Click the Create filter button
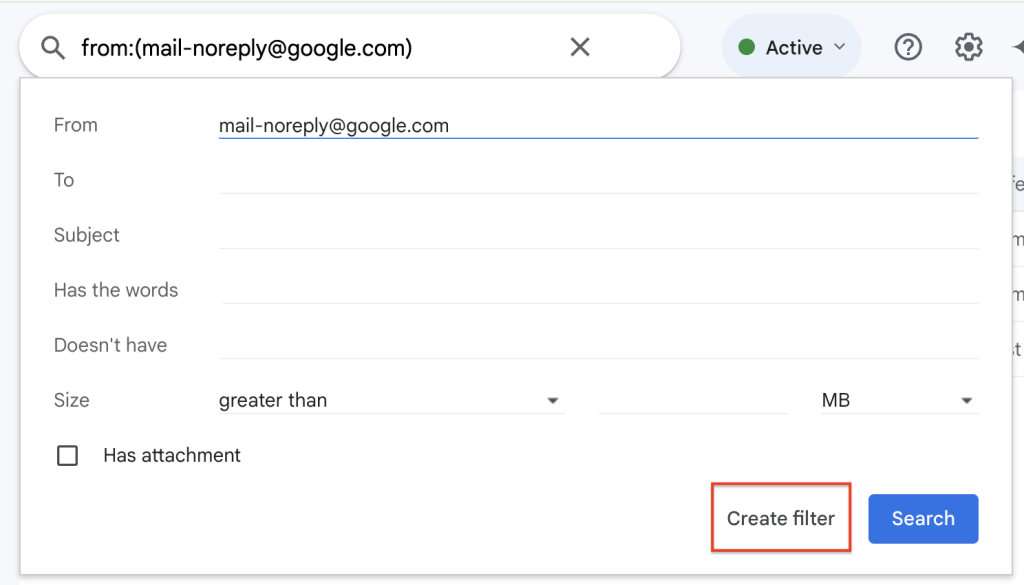Viewport: 1024px width, 585px height. pos(780,518)
